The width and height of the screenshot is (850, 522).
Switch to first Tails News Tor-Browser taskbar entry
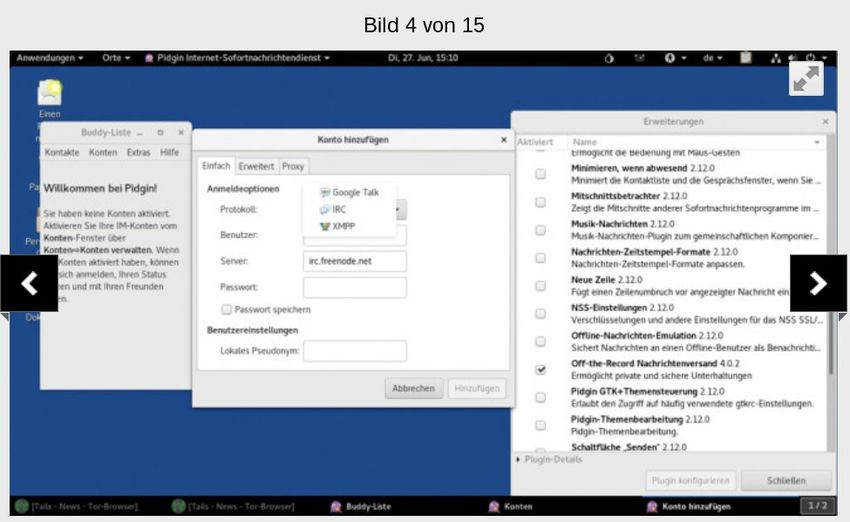76,506
